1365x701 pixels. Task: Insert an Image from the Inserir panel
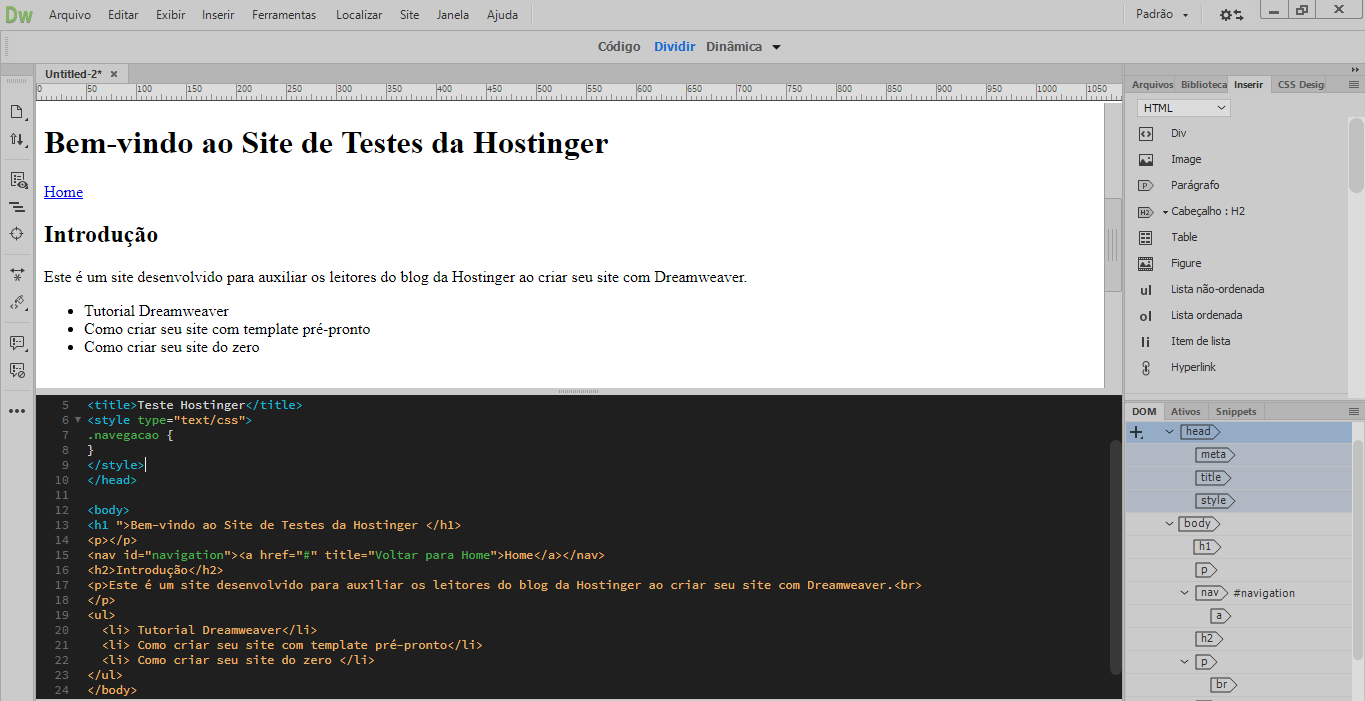pyautogui.click(x=1183, y=158)
